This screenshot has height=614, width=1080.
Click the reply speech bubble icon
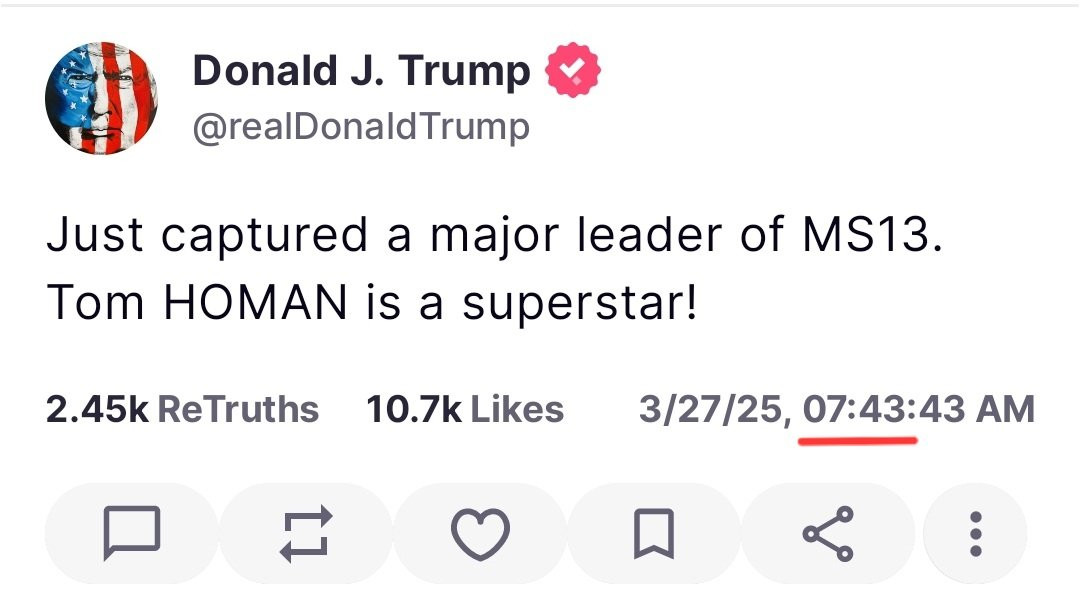pyautogui.click(x=131, y=532)
